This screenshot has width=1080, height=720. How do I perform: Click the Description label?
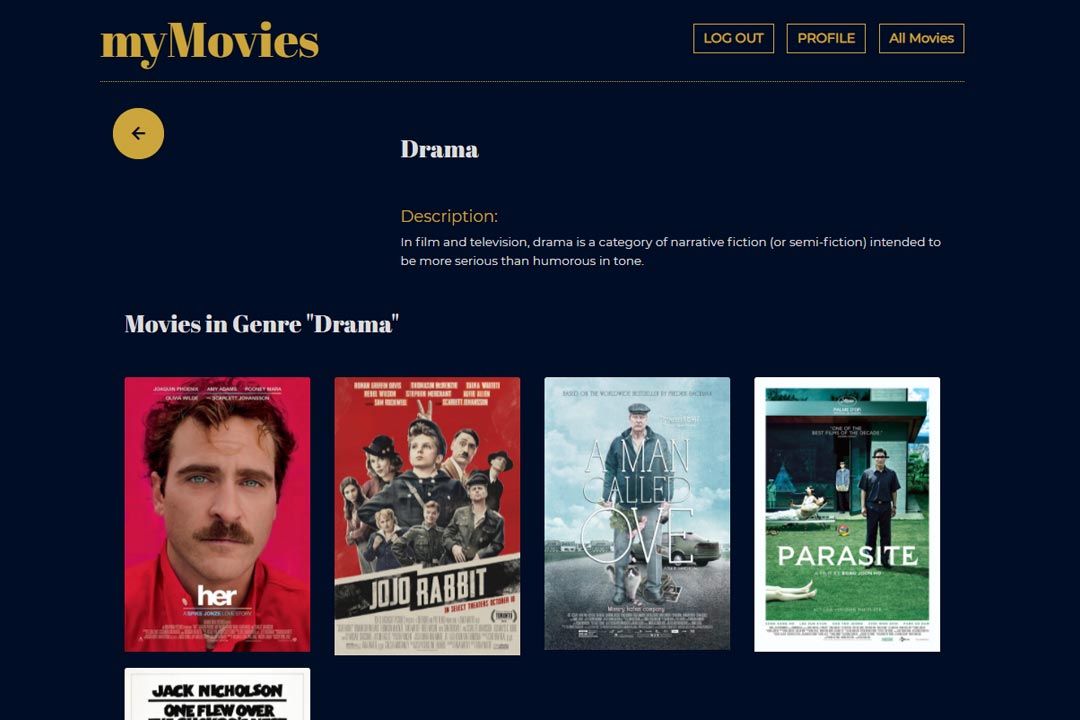[449, 216]
